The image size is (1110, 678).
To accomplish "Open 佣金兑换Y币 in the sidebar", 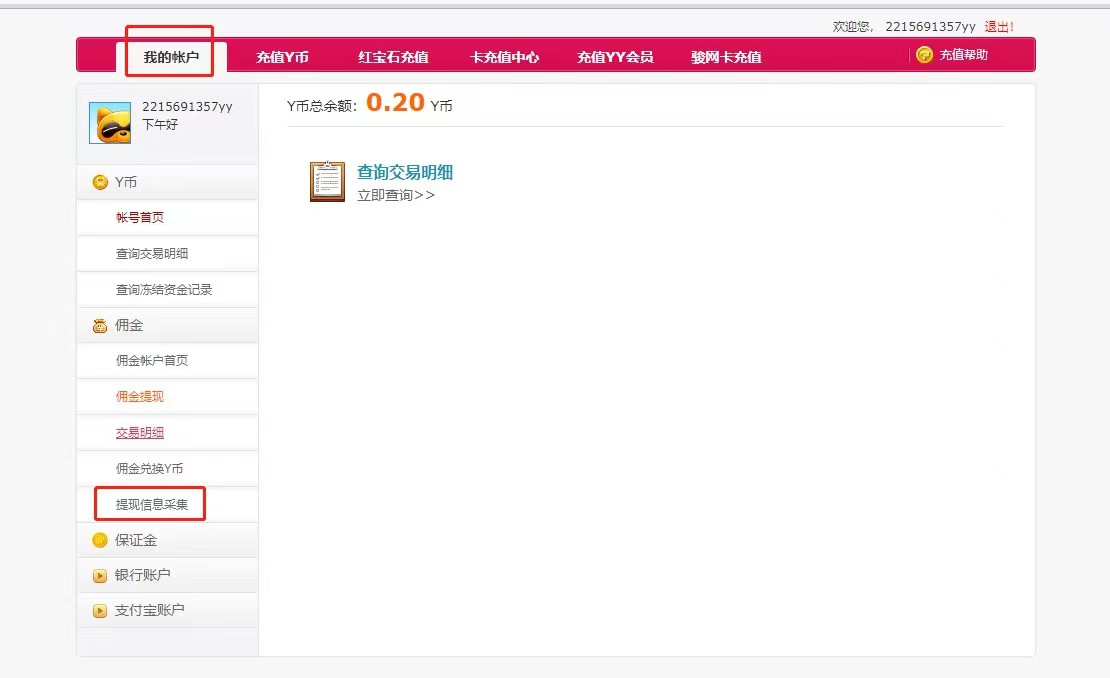I will (149, 469).
